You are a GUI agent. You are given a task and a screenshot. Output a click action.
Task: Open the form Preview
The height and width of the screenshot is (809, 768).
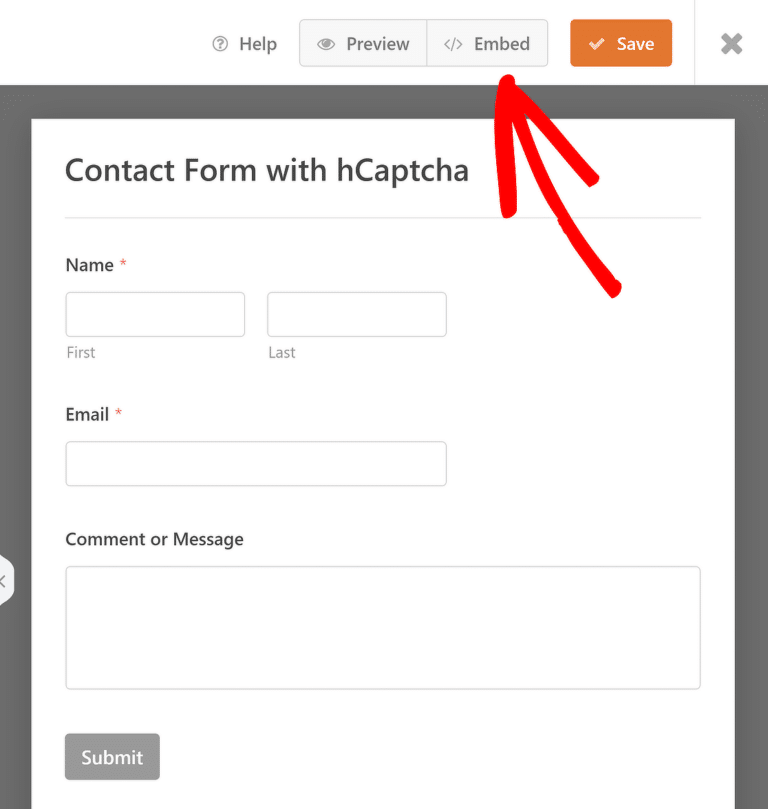point(362,43)
